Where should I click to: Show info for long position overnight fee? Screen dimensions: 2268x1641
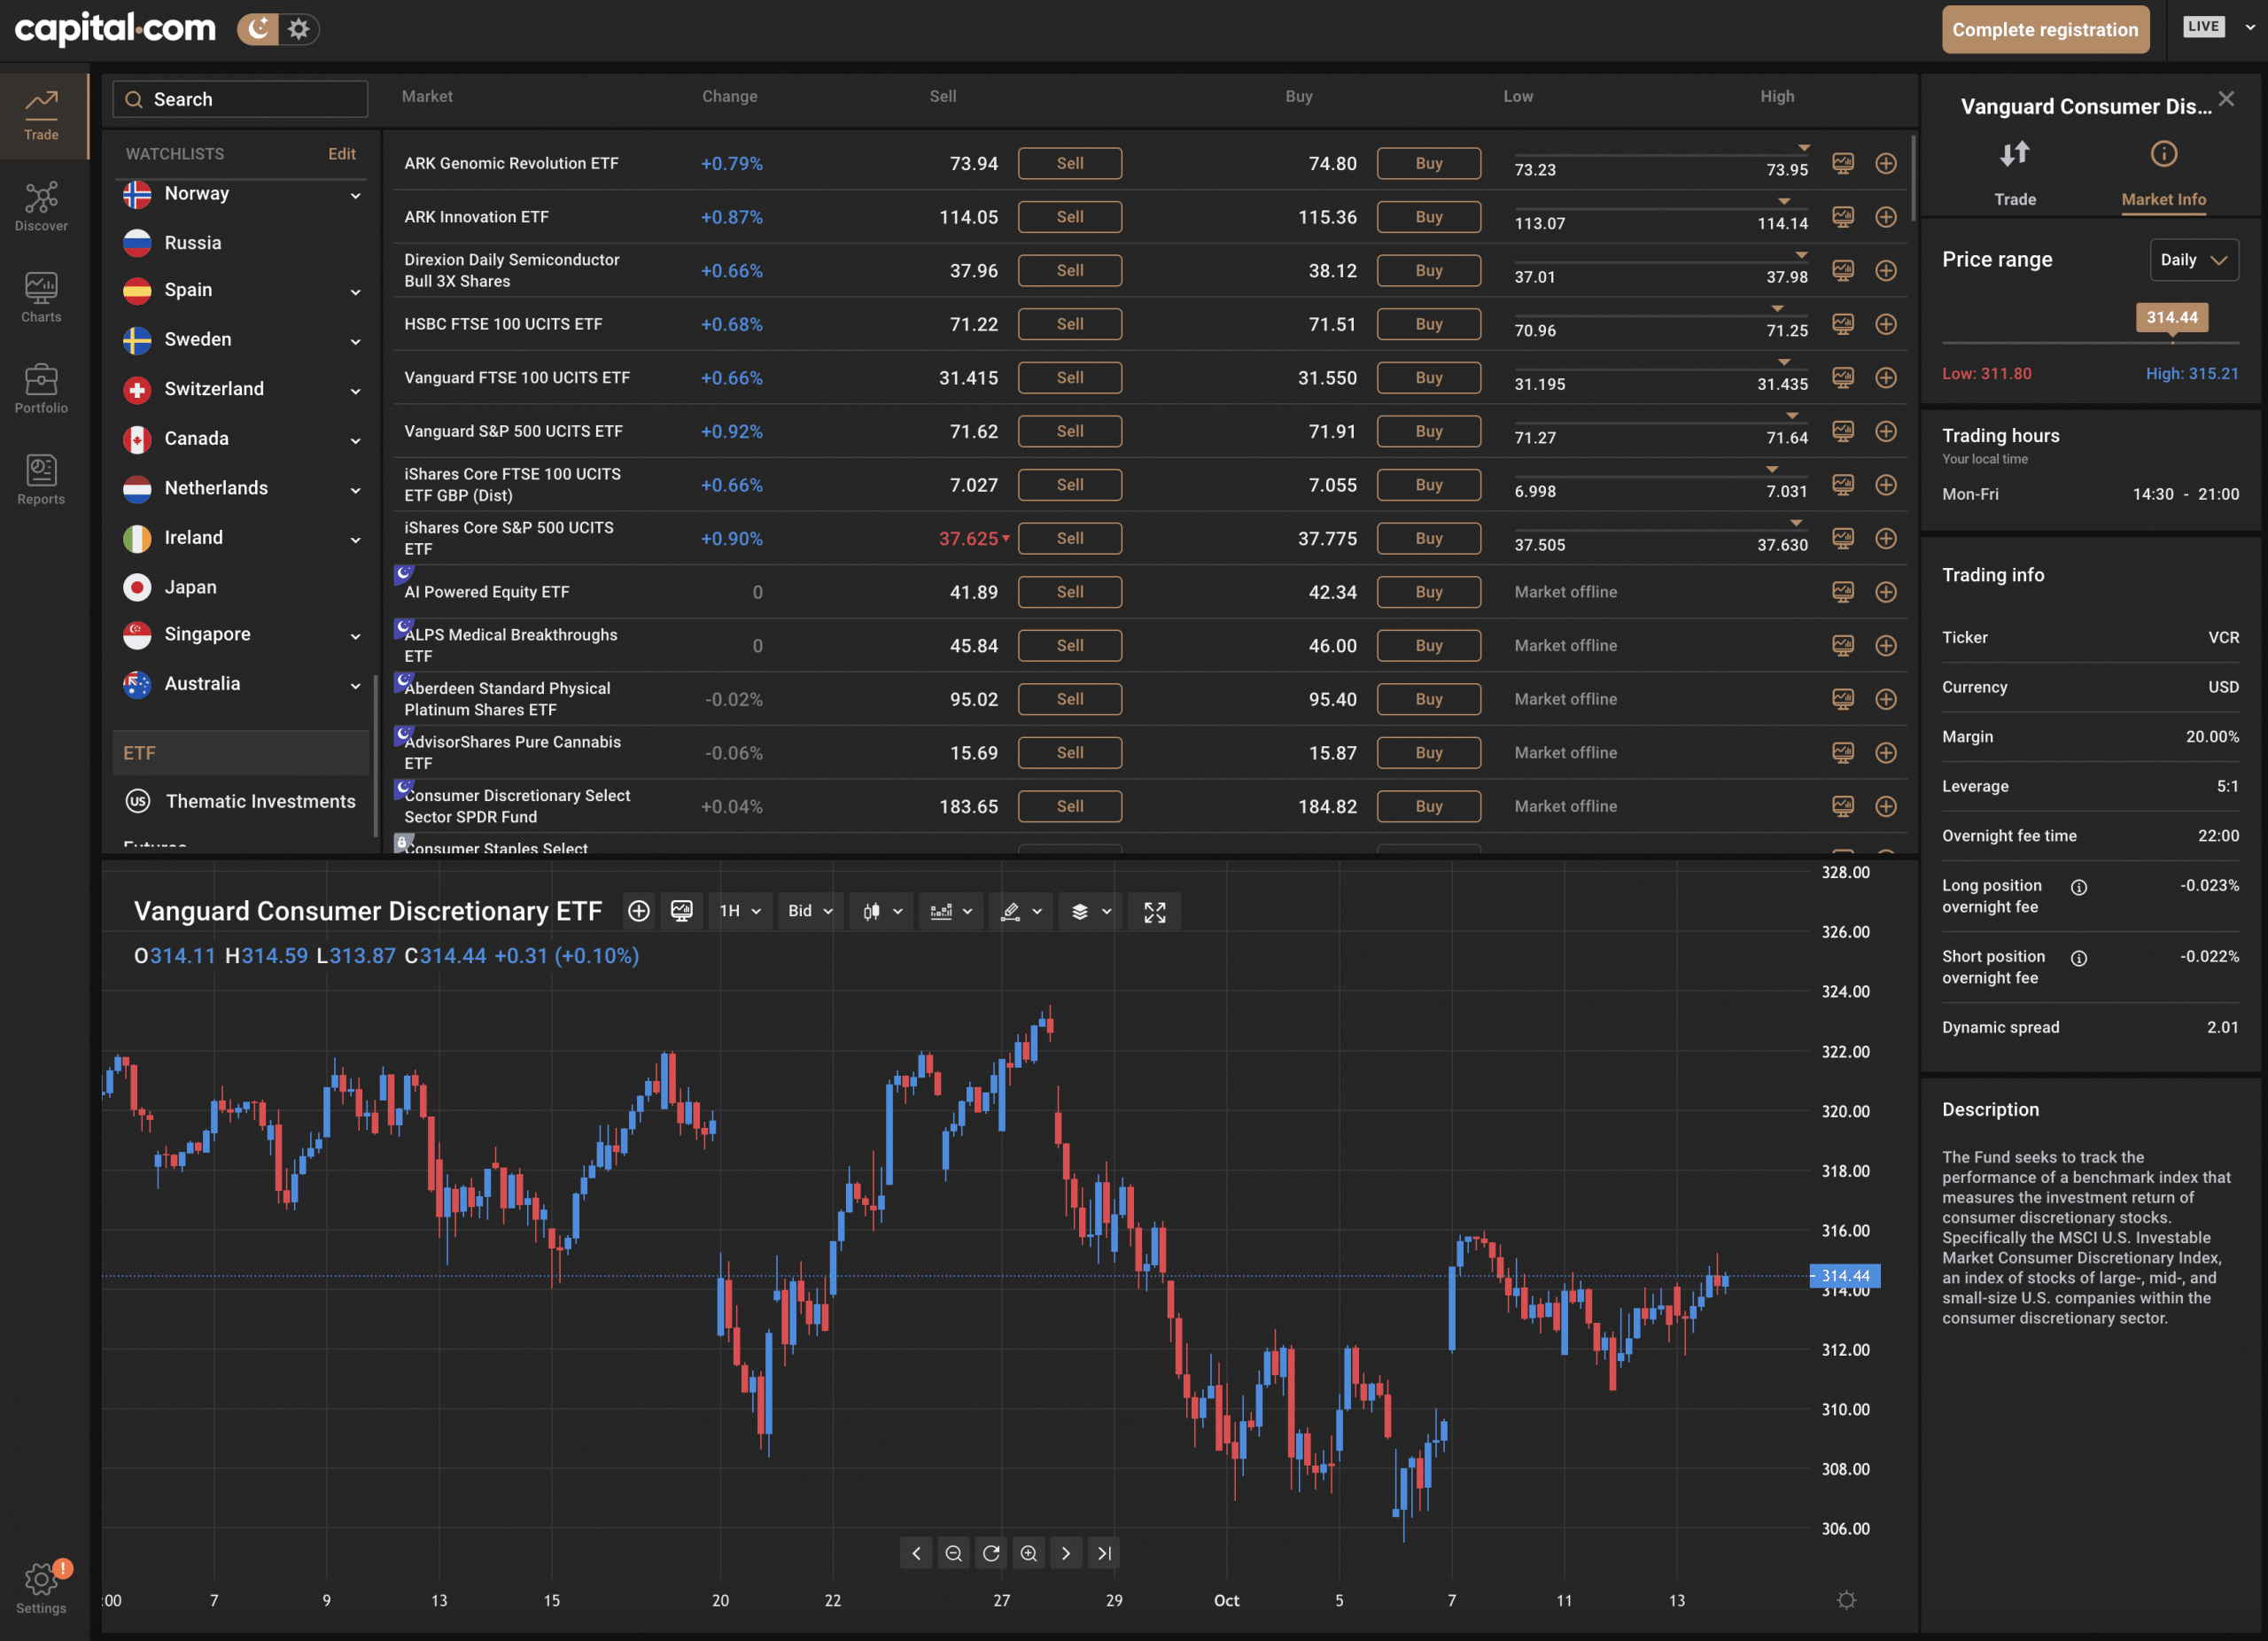pos(2079,887)
